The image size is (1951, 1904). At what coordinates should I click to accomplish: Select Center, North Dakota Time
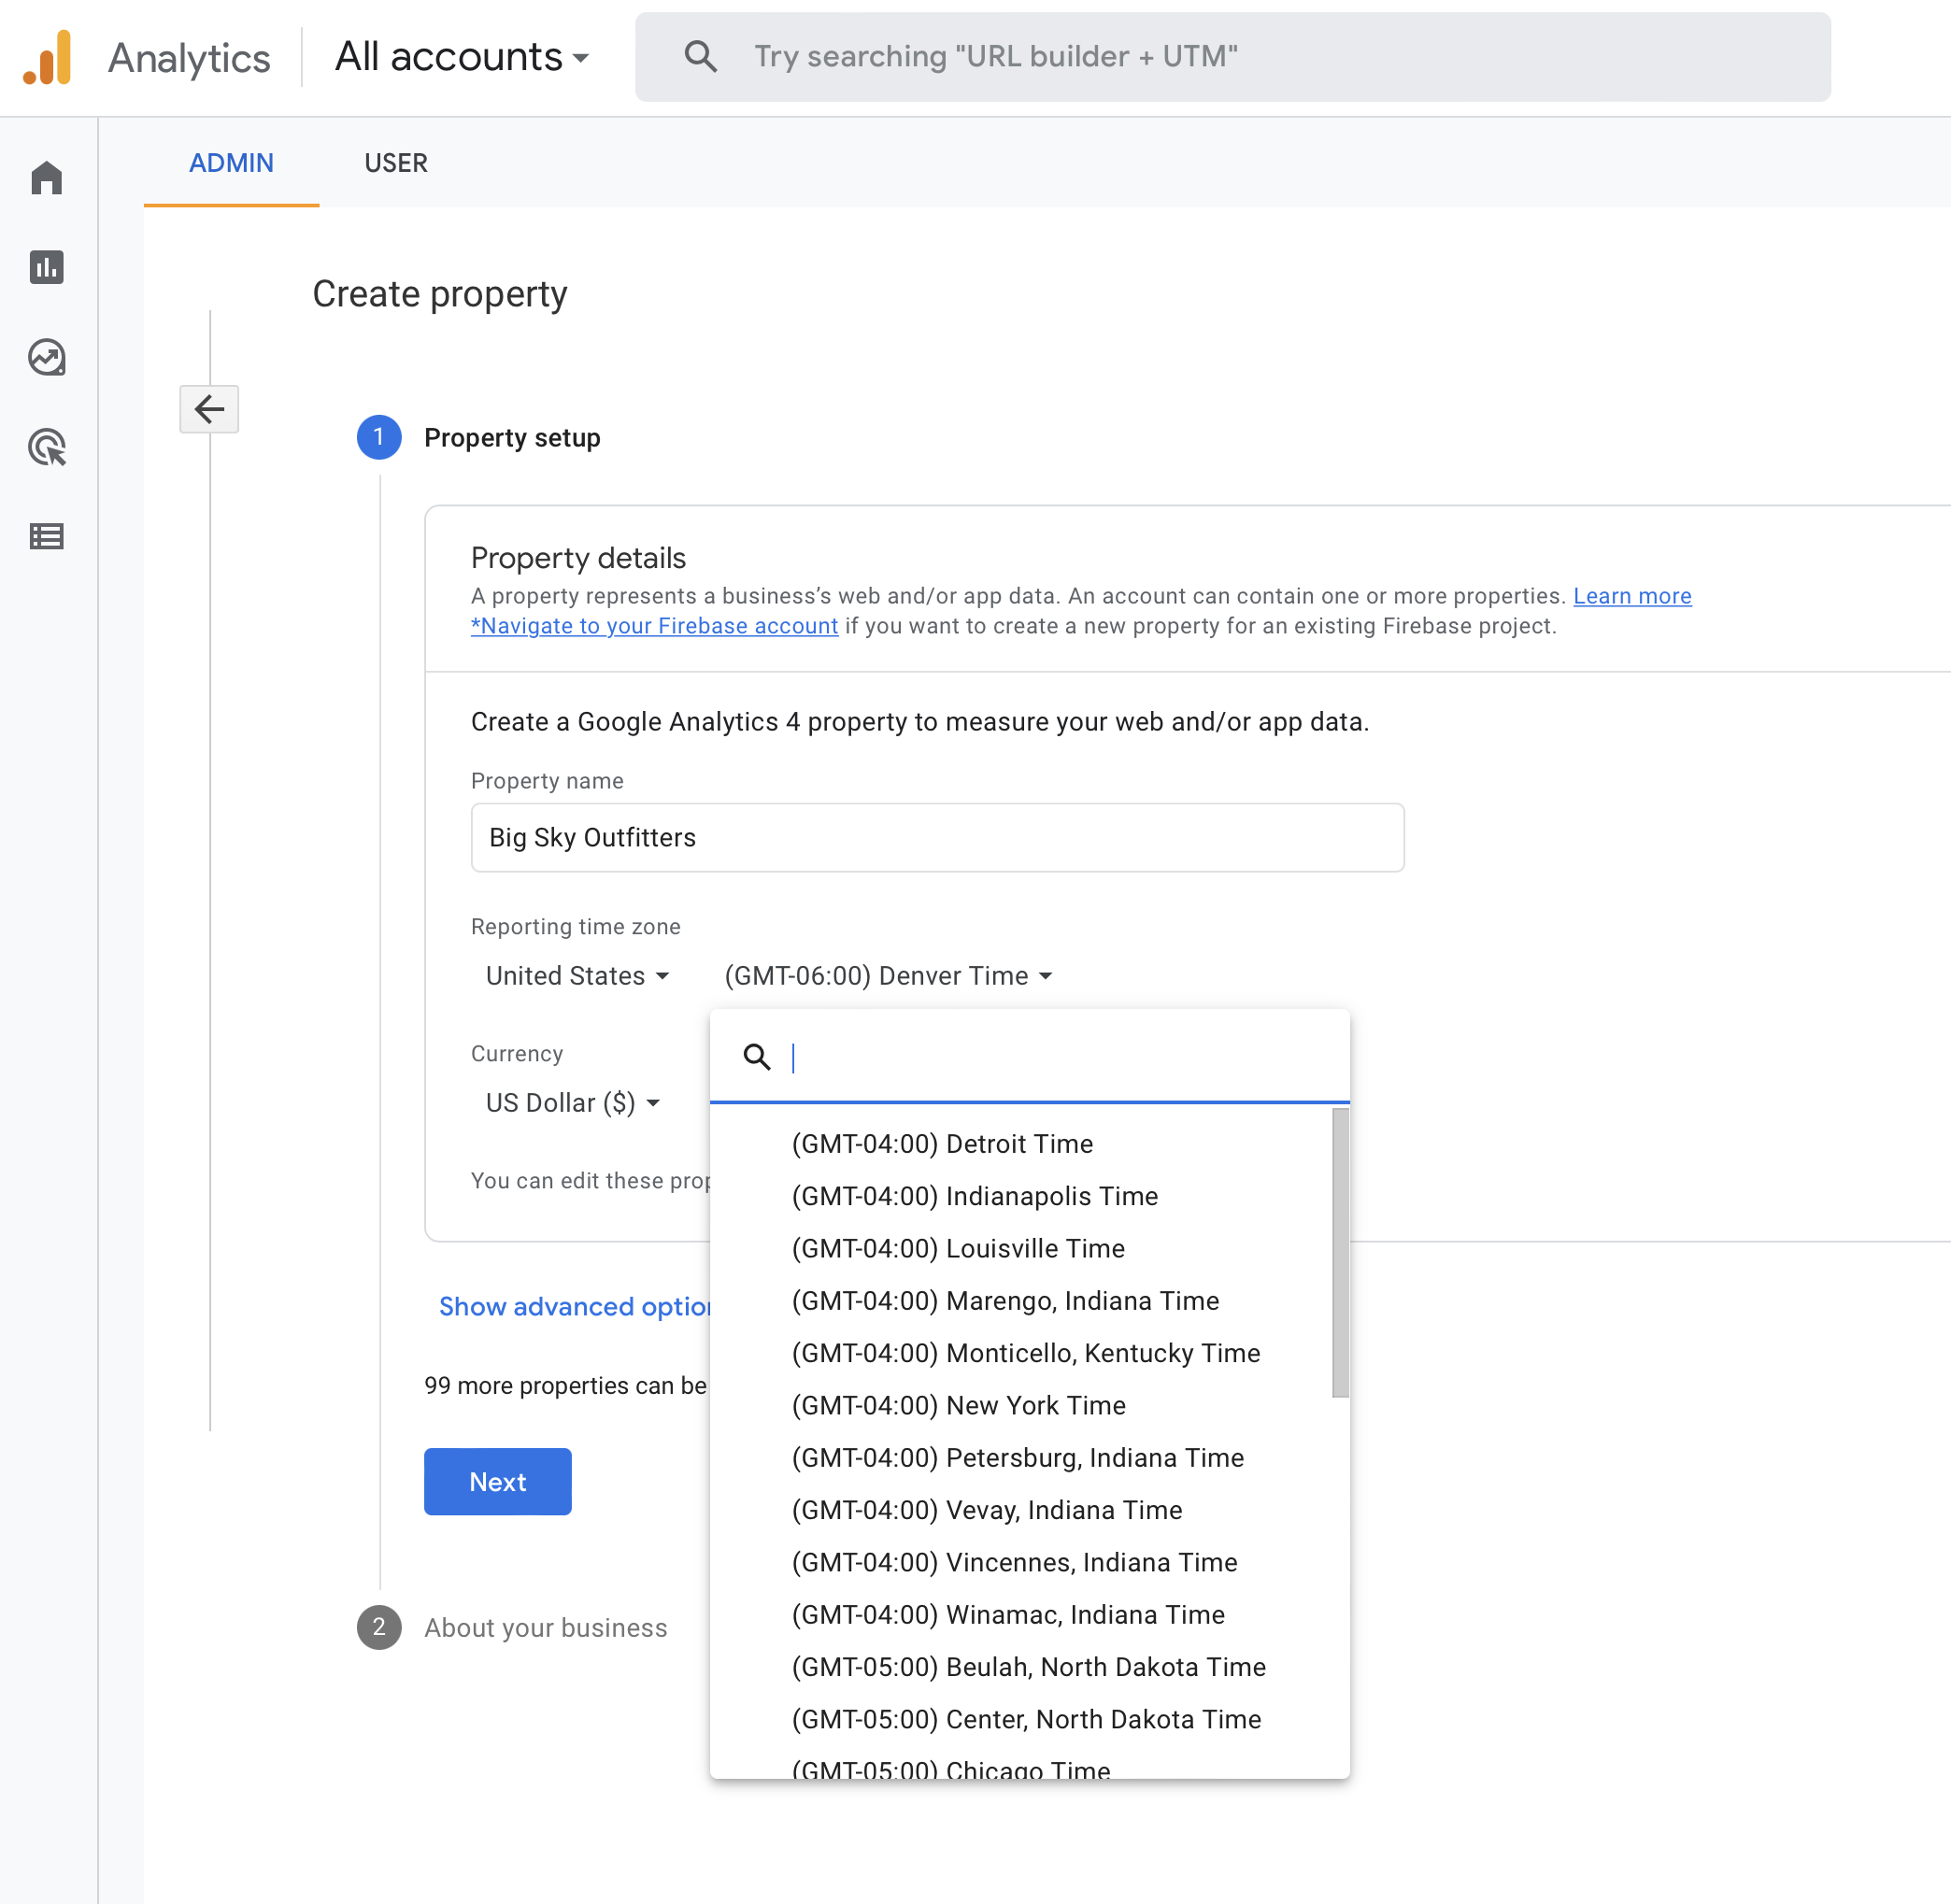[x=1021, y=1719]
